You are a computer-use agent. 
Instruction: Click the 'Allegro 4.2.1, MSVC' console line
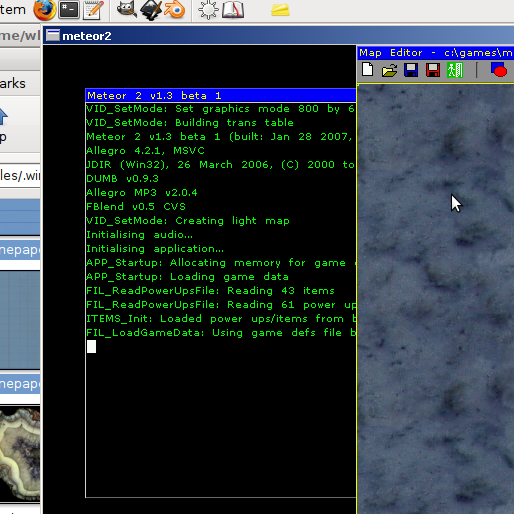pyautogui.click(x=145, y=151)
